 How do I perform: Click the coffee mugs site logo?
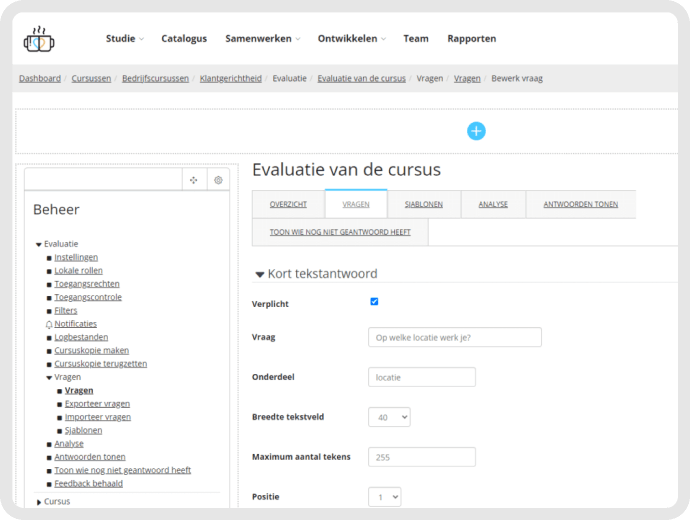click(39, 39)
